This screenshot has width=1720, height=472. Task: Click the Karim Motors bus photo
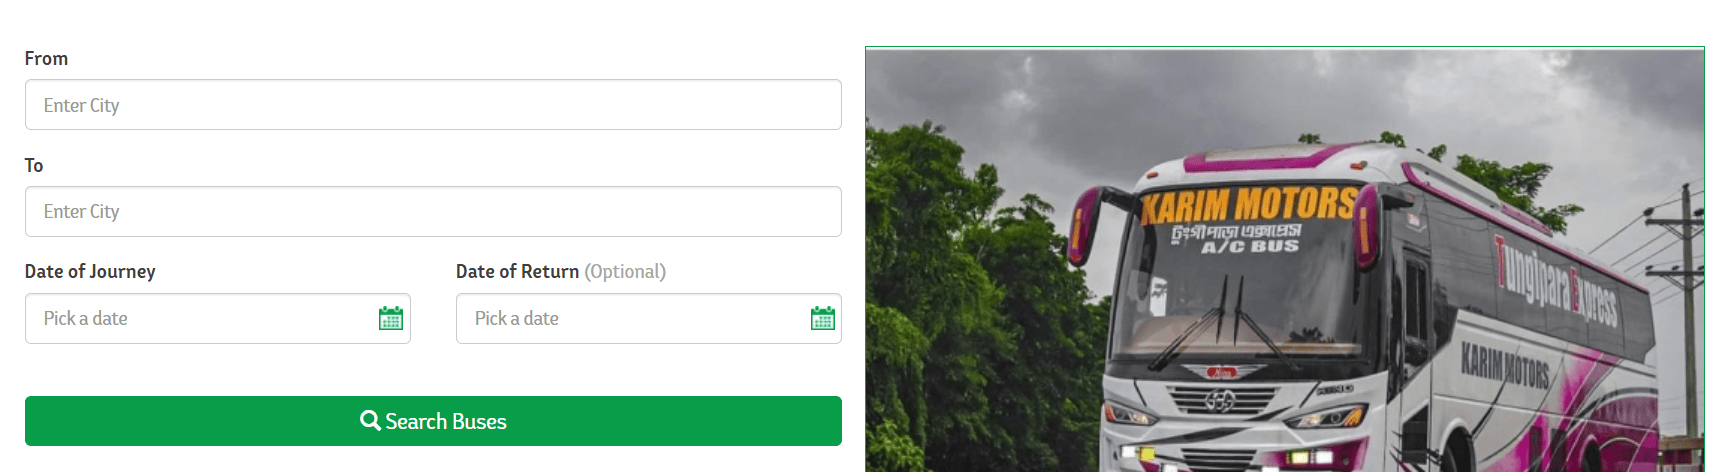pos(1285,259)
